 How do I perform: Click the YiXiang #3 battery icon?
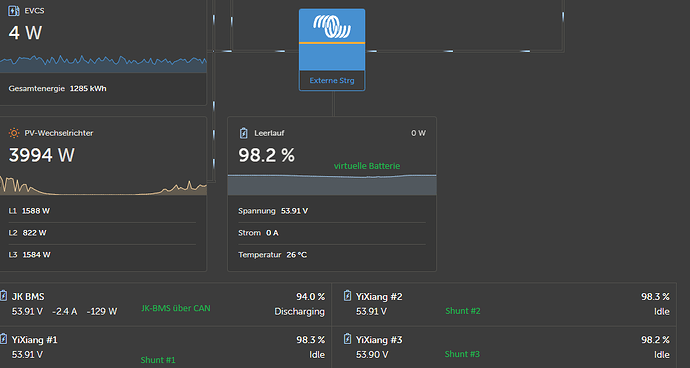[347, 339]
